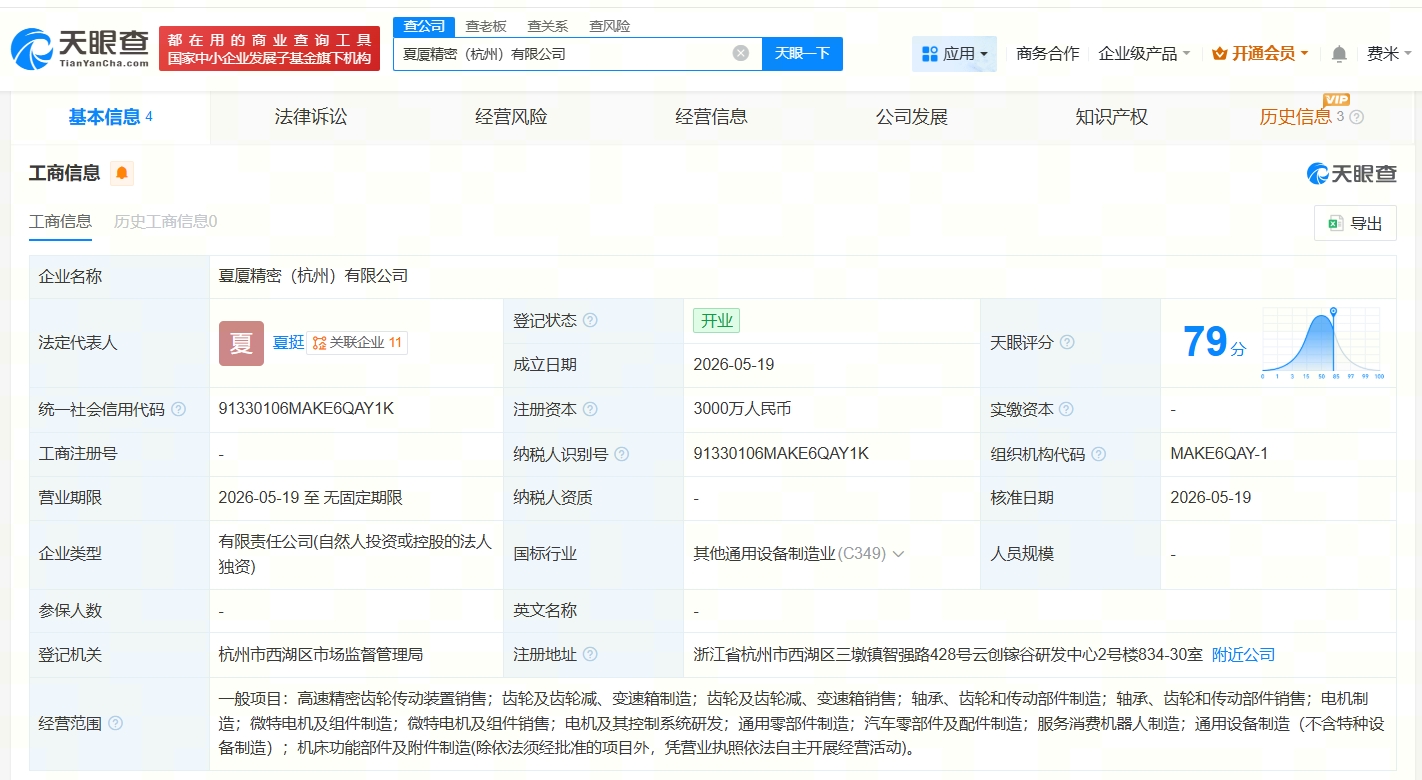Select the 工商信息 sub-tab
Screen dimensions: 1422x780
tap(60, 222)
